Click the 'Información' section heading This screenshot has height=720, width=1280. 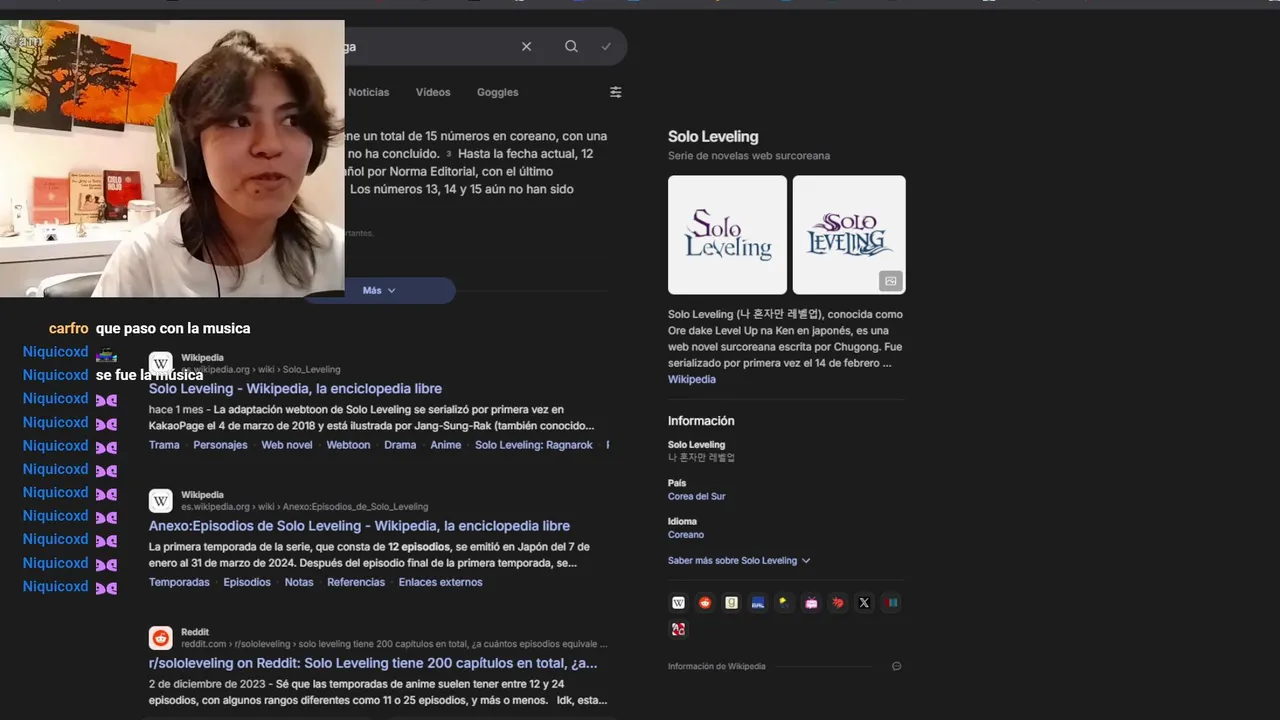(701, 421)
